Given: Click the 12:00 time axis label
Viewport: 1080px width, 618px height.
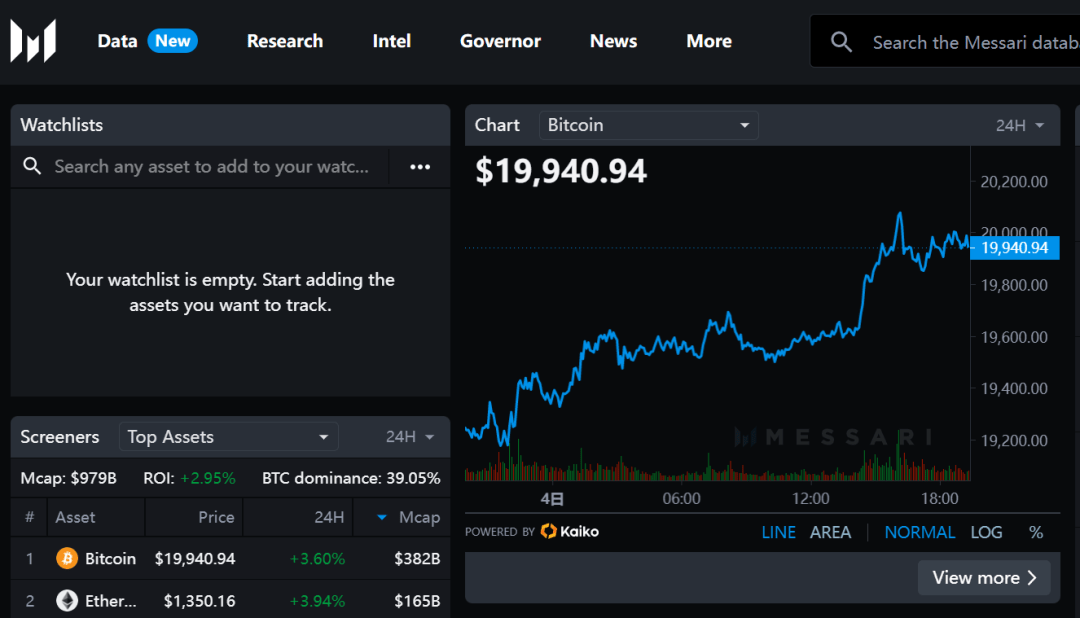Looking at the screenshot, I should 811,498.
